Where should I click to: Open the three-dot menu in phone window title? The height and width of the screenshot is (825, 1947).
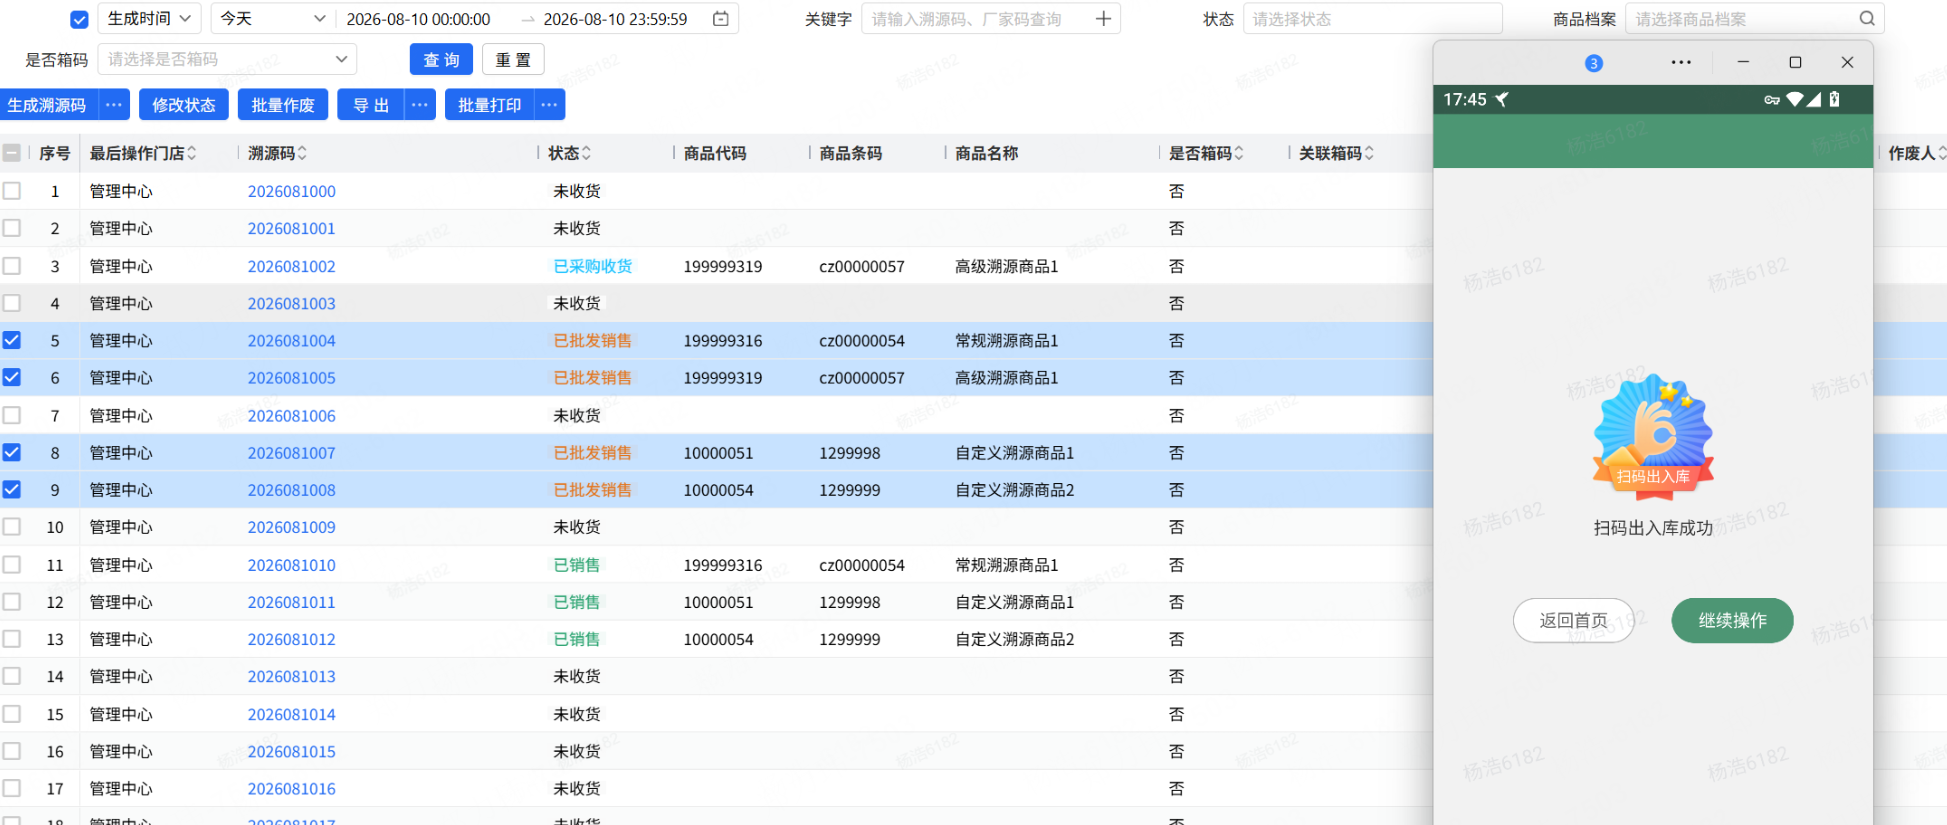[x=1681, y=62]
